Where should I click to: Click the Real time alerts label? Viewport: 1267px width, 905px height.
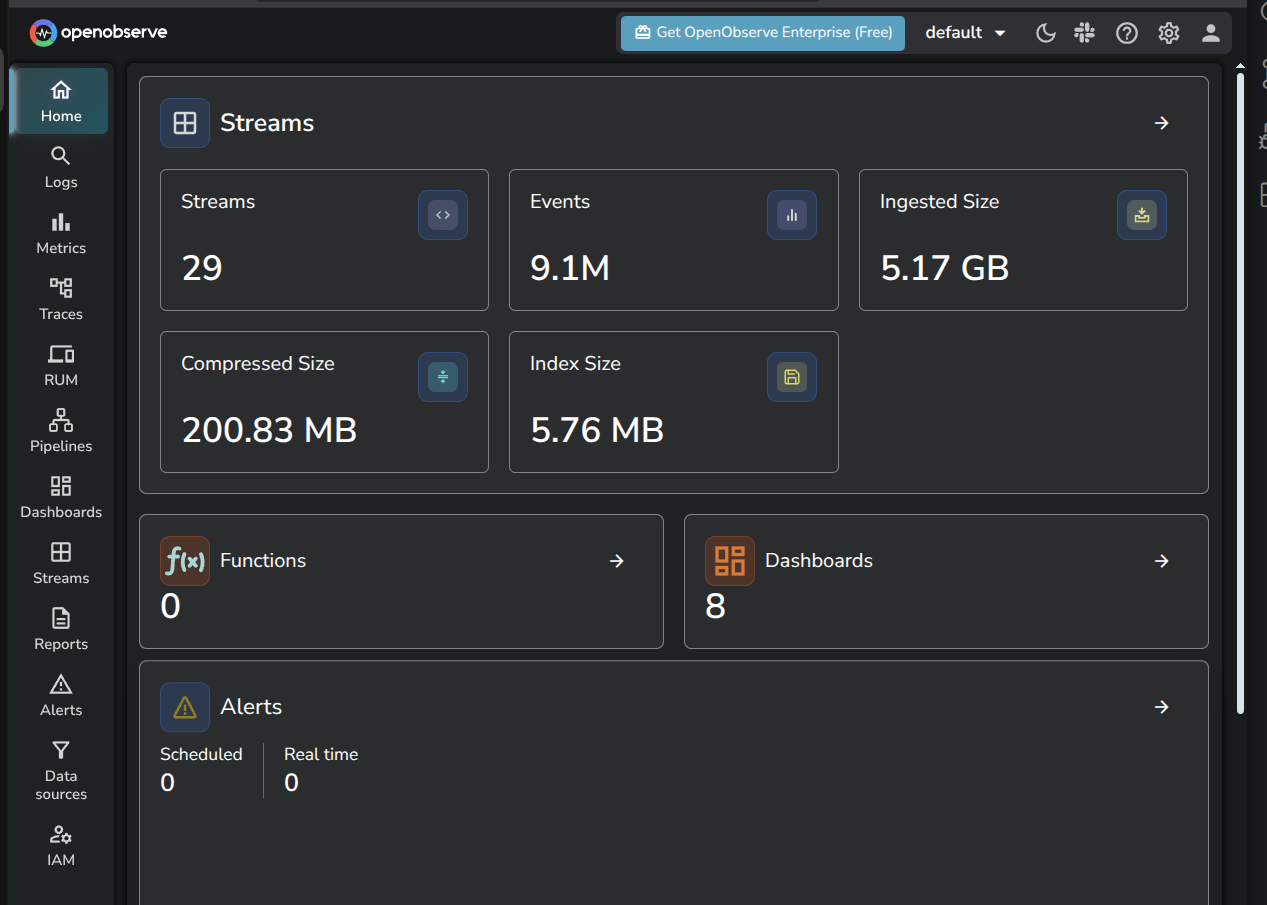321,754
